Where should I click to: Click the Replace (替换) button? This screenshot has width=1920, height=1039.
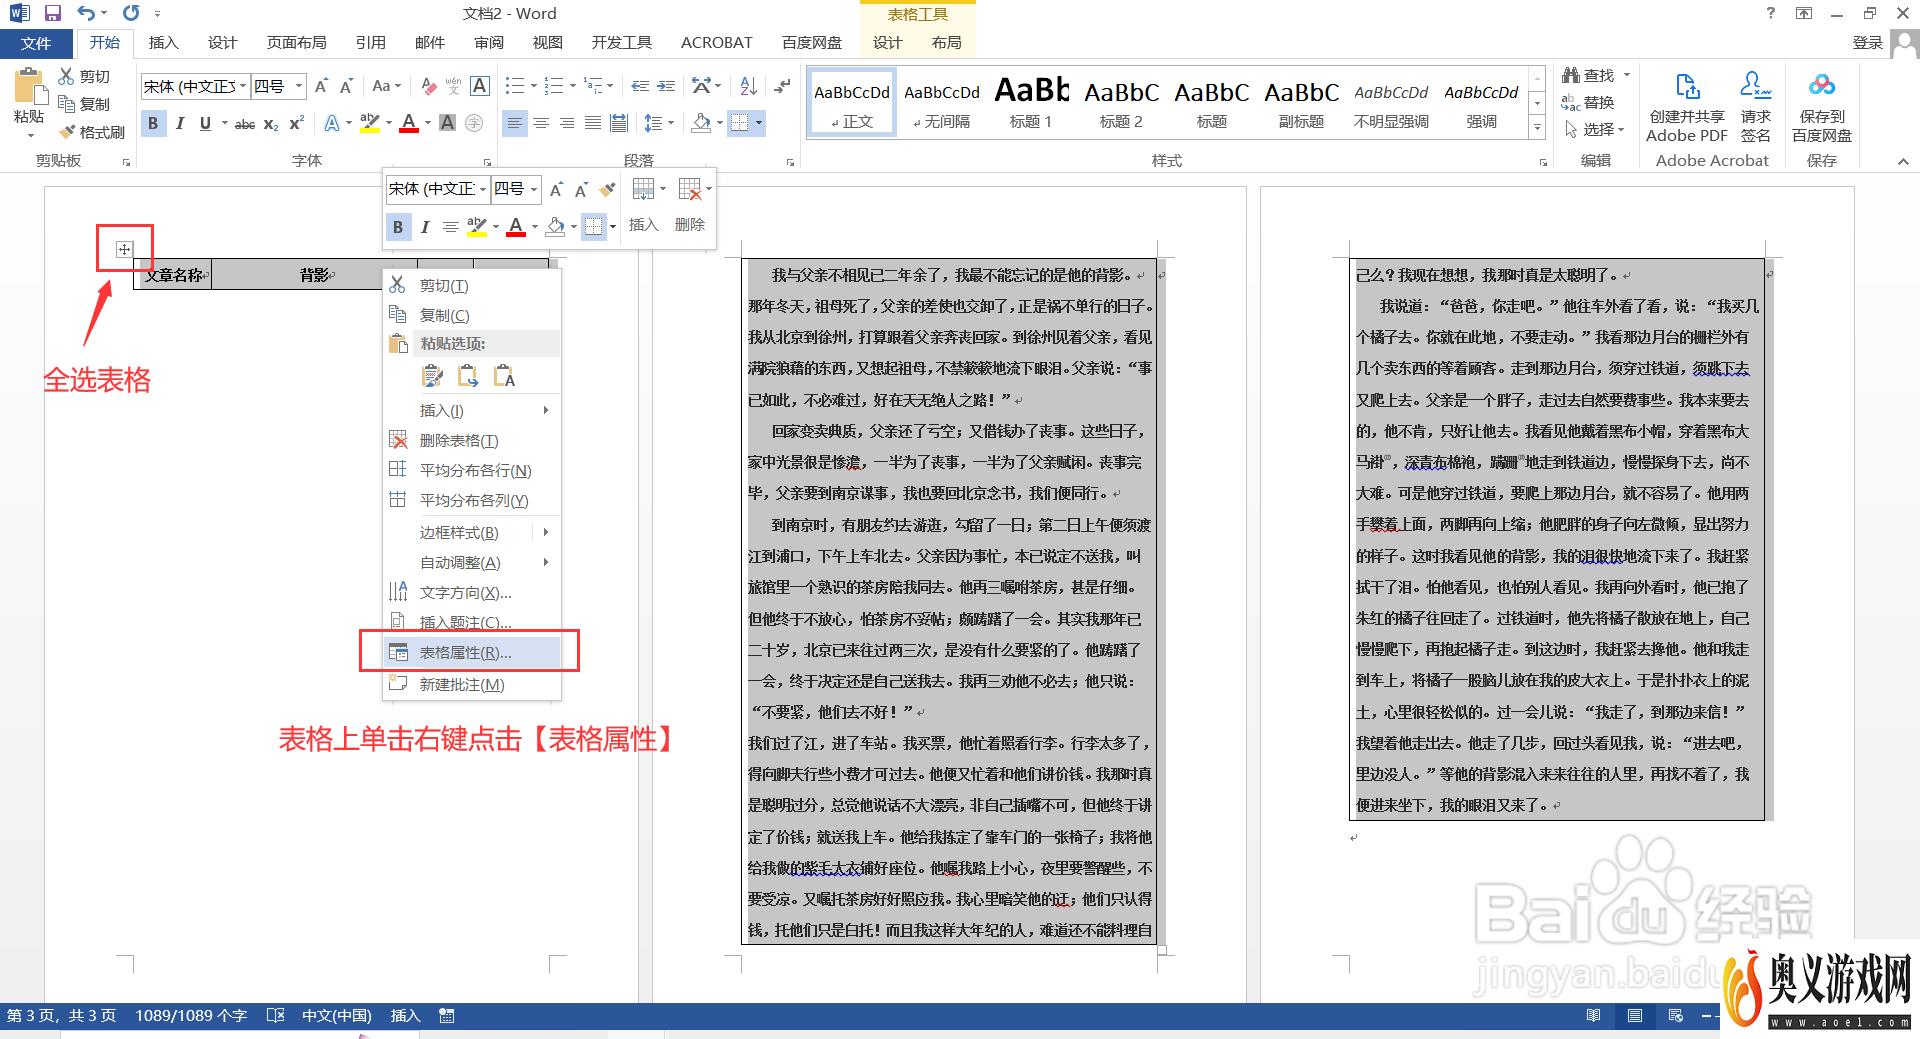click(x=1588, y=102)
